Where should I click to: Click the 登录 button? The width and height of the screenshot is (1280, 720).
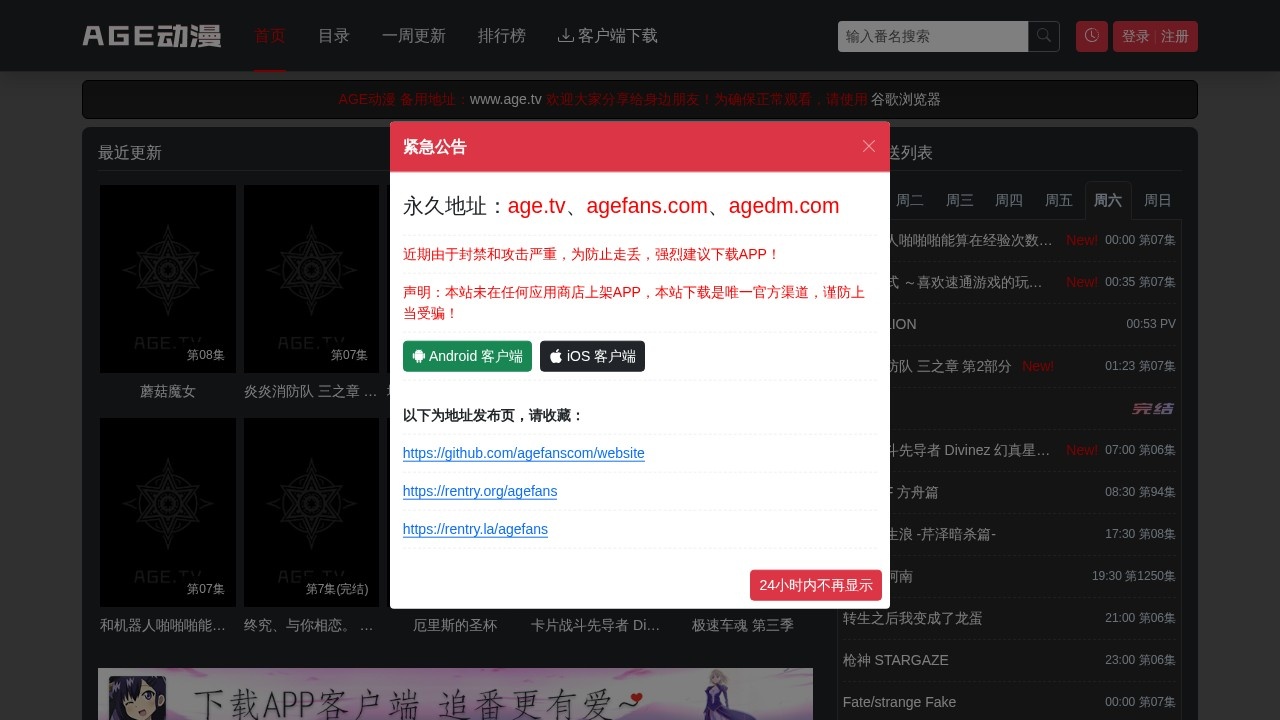(1135, 36)
